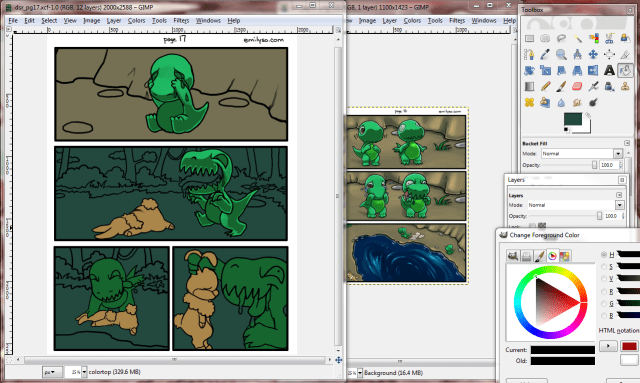
Task: Select the Measure compass tool
Action: 577,54
